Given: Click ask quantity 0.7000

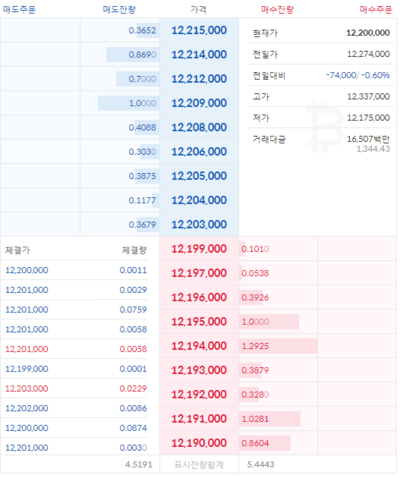Looking at the screenshot, I should 142,79.
